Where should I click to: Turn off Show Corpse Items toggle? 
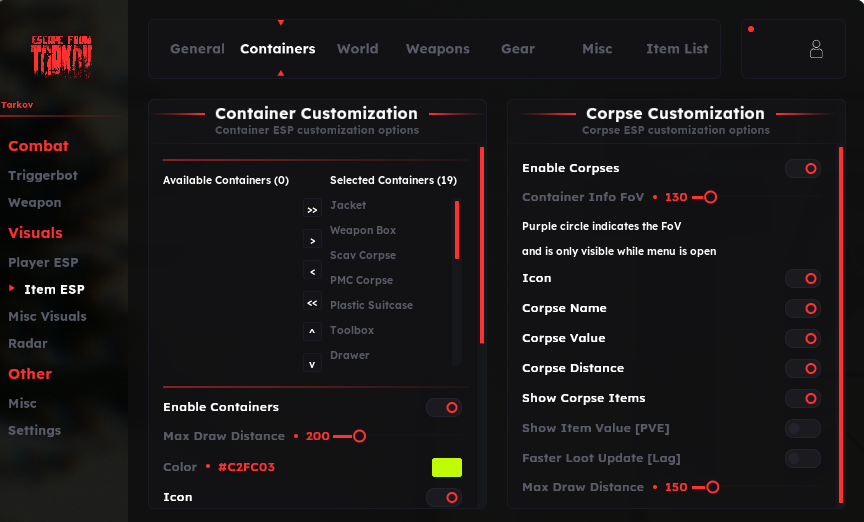(x=802, y=399)
